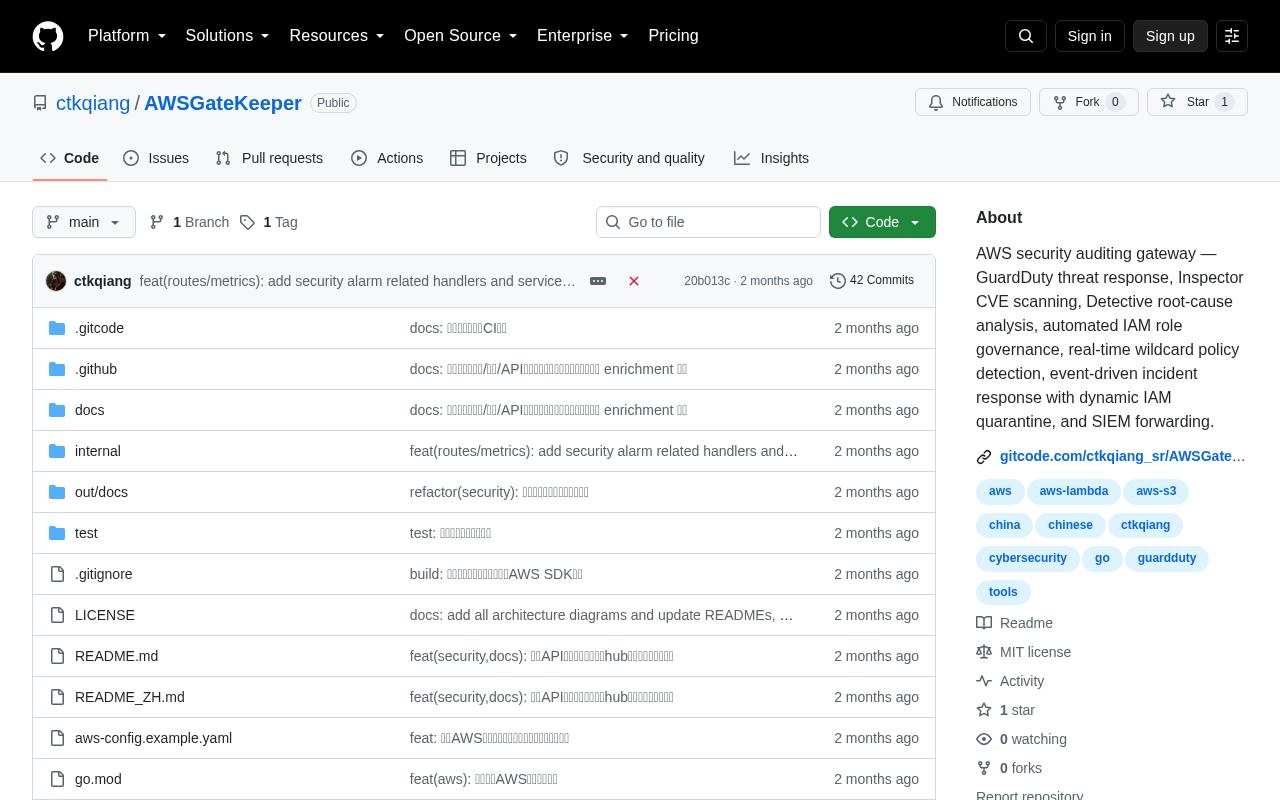Viewport: 1280px width, 800px height.
Task: Open the .gitignore file
Action: coord(104,574)
